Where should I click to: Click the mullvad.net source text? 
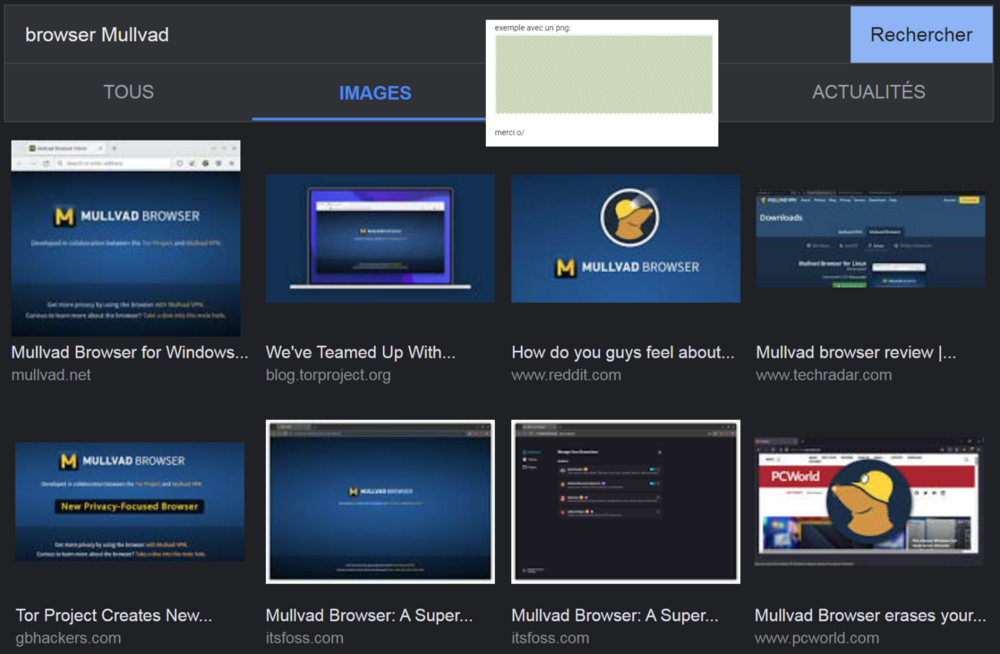[x=51, y=375]
